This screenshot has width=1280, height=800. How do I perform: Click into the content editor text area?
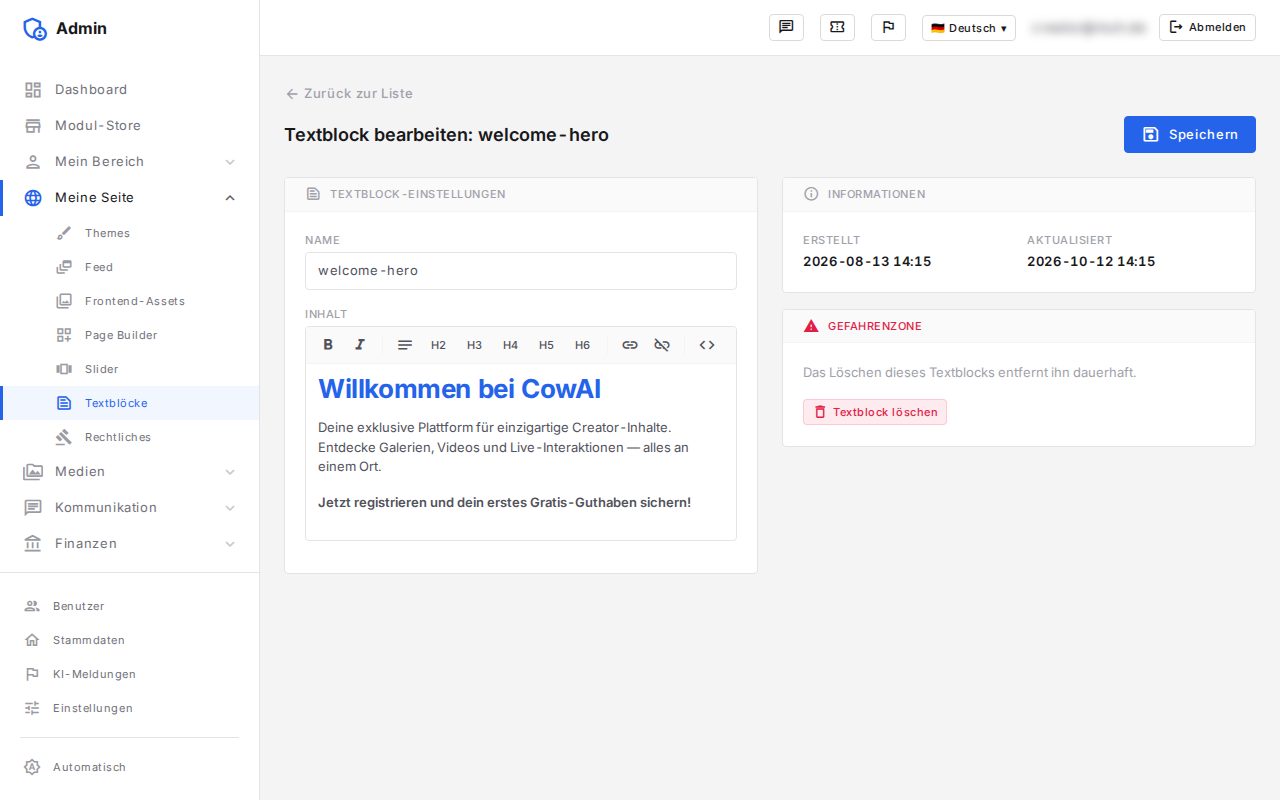point(521,452)
